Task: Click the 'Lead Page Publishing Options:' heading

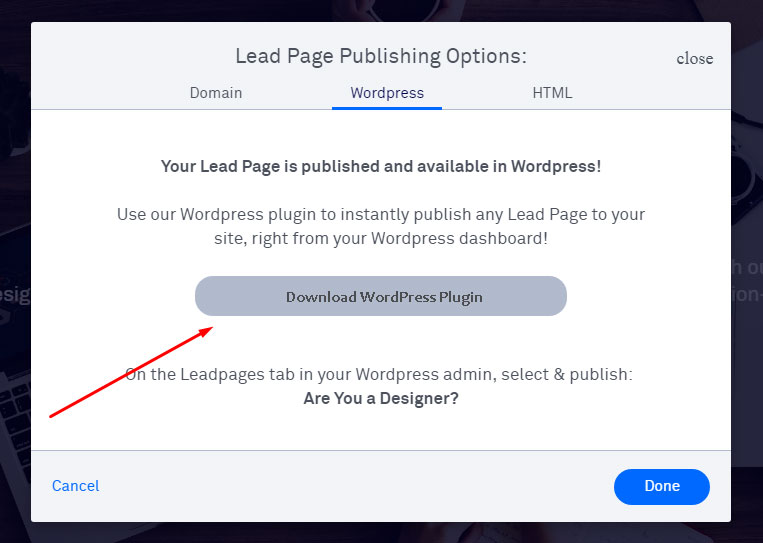Action: [381, 56]
